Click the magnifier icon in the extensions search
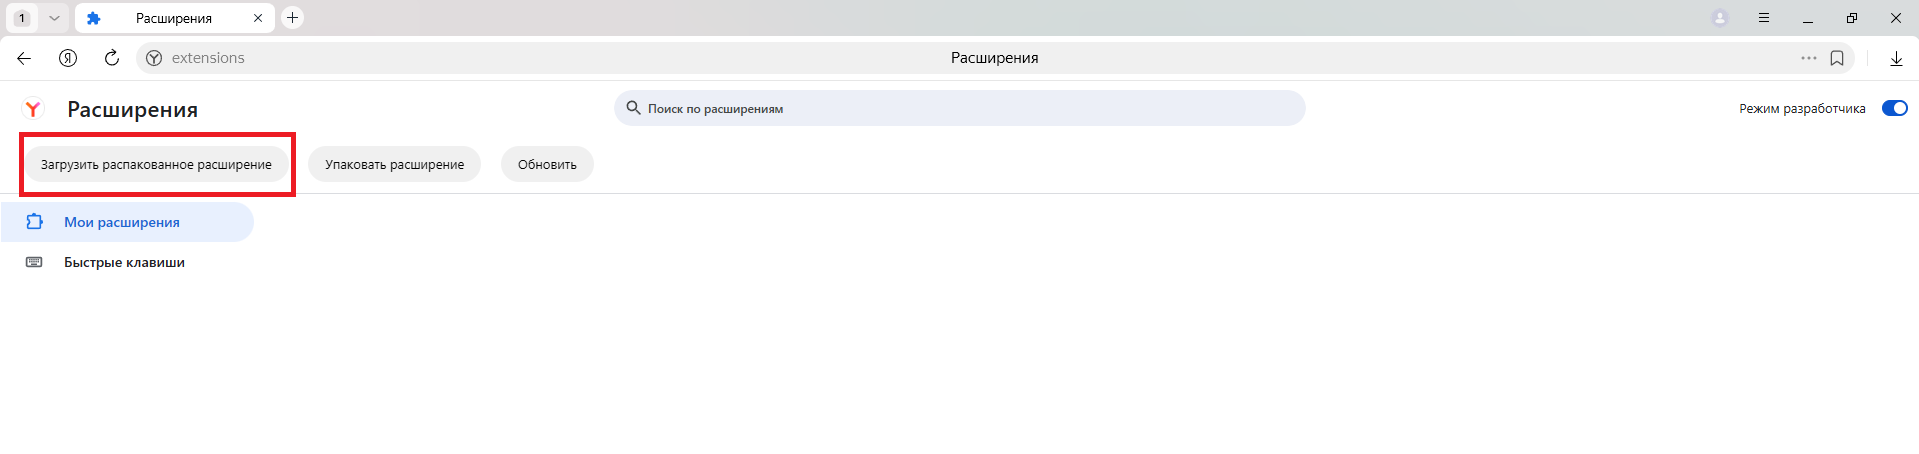The height and width of the screenshot is (454, 1919). [x=633, y=108]
